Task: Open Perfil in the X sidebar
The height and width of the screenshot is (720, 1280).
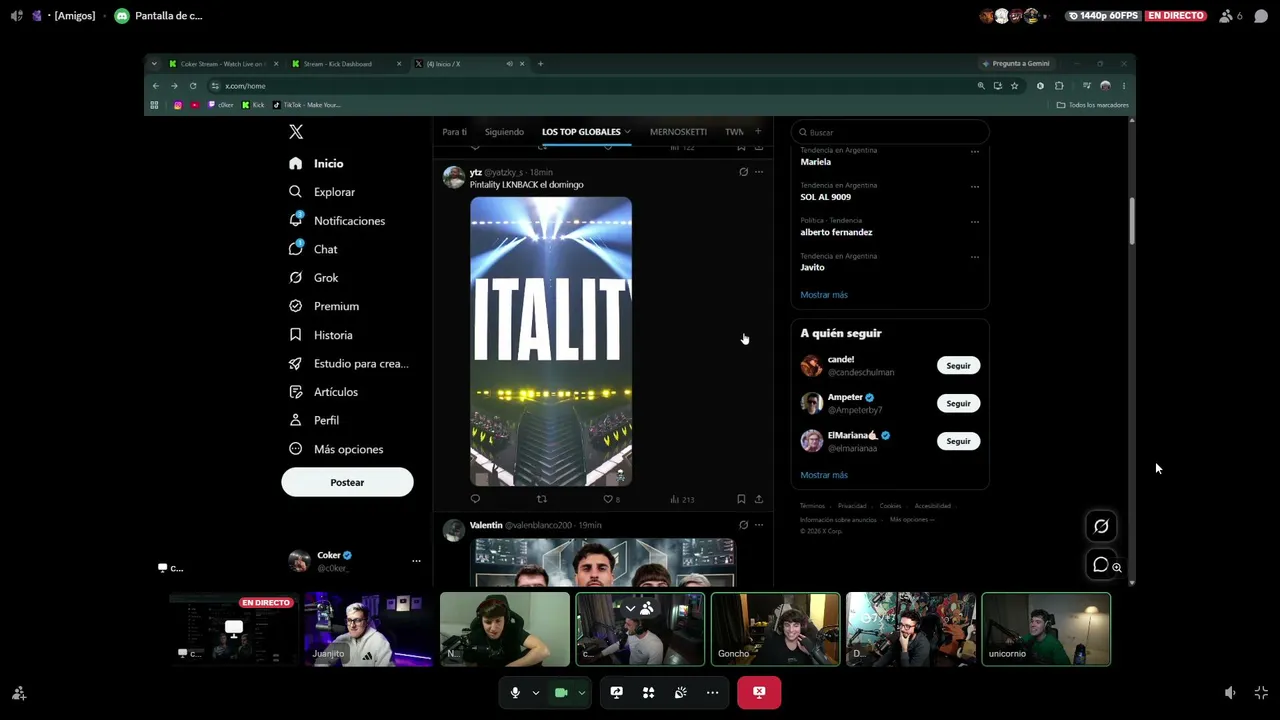Action: point(314,421)
